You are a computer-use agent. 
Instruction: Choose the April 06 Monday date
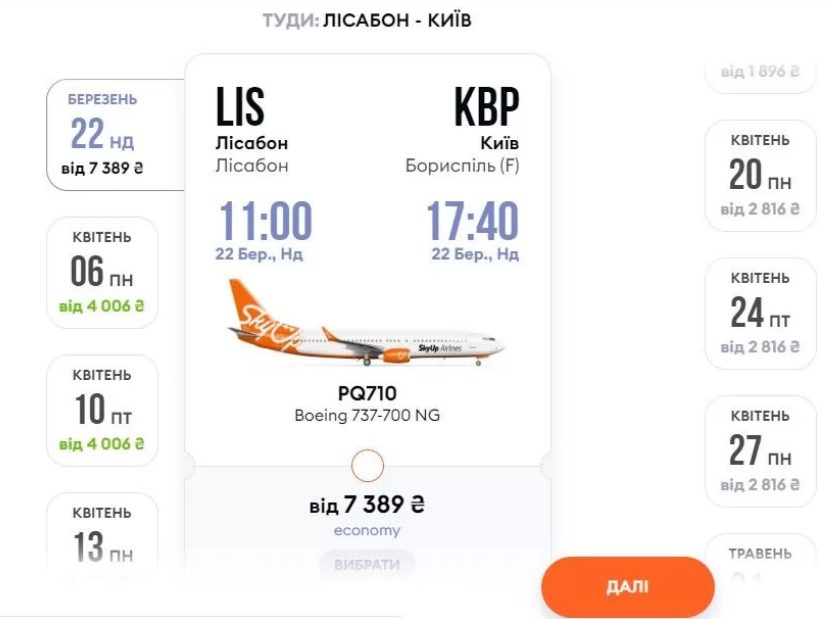click(102, 271)
